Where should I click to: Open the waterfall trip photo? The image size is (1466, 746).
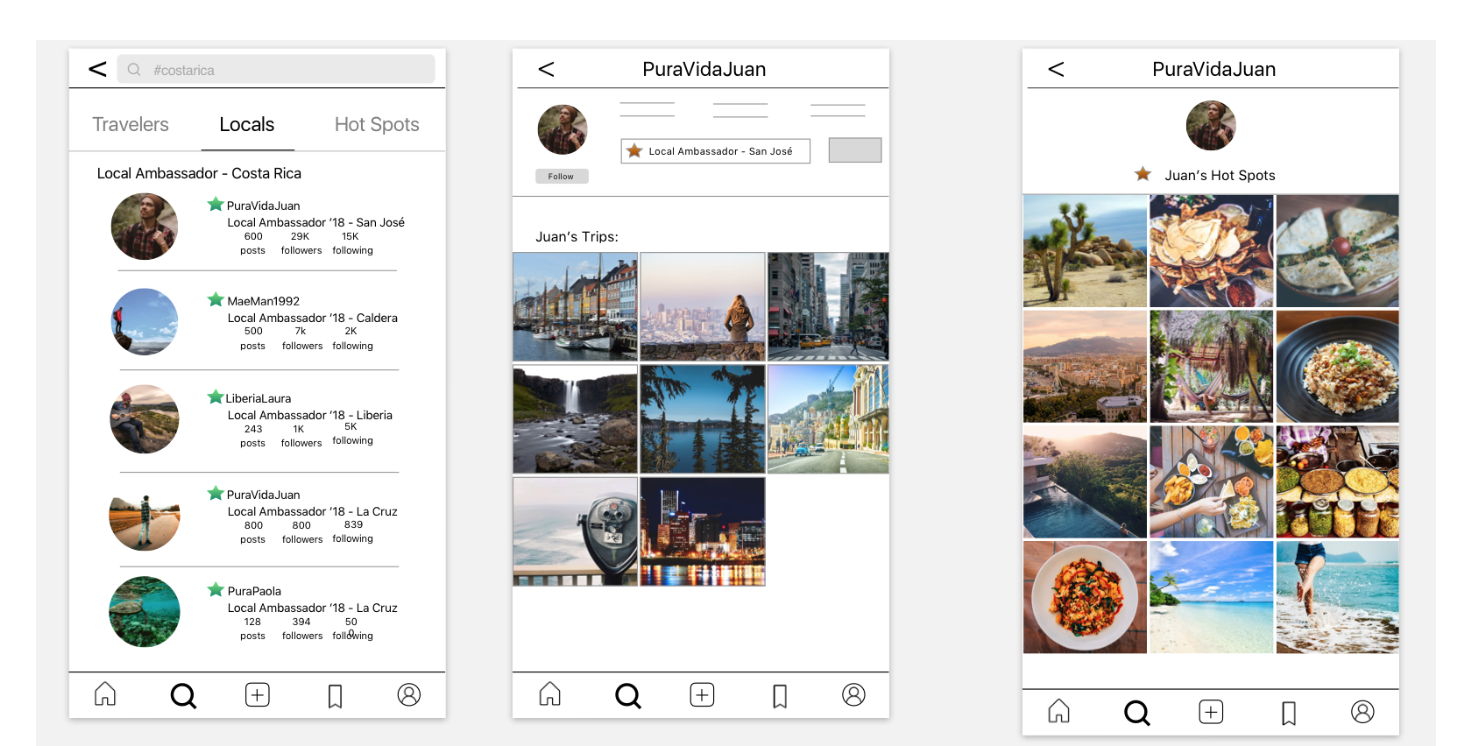click(575, 419)
